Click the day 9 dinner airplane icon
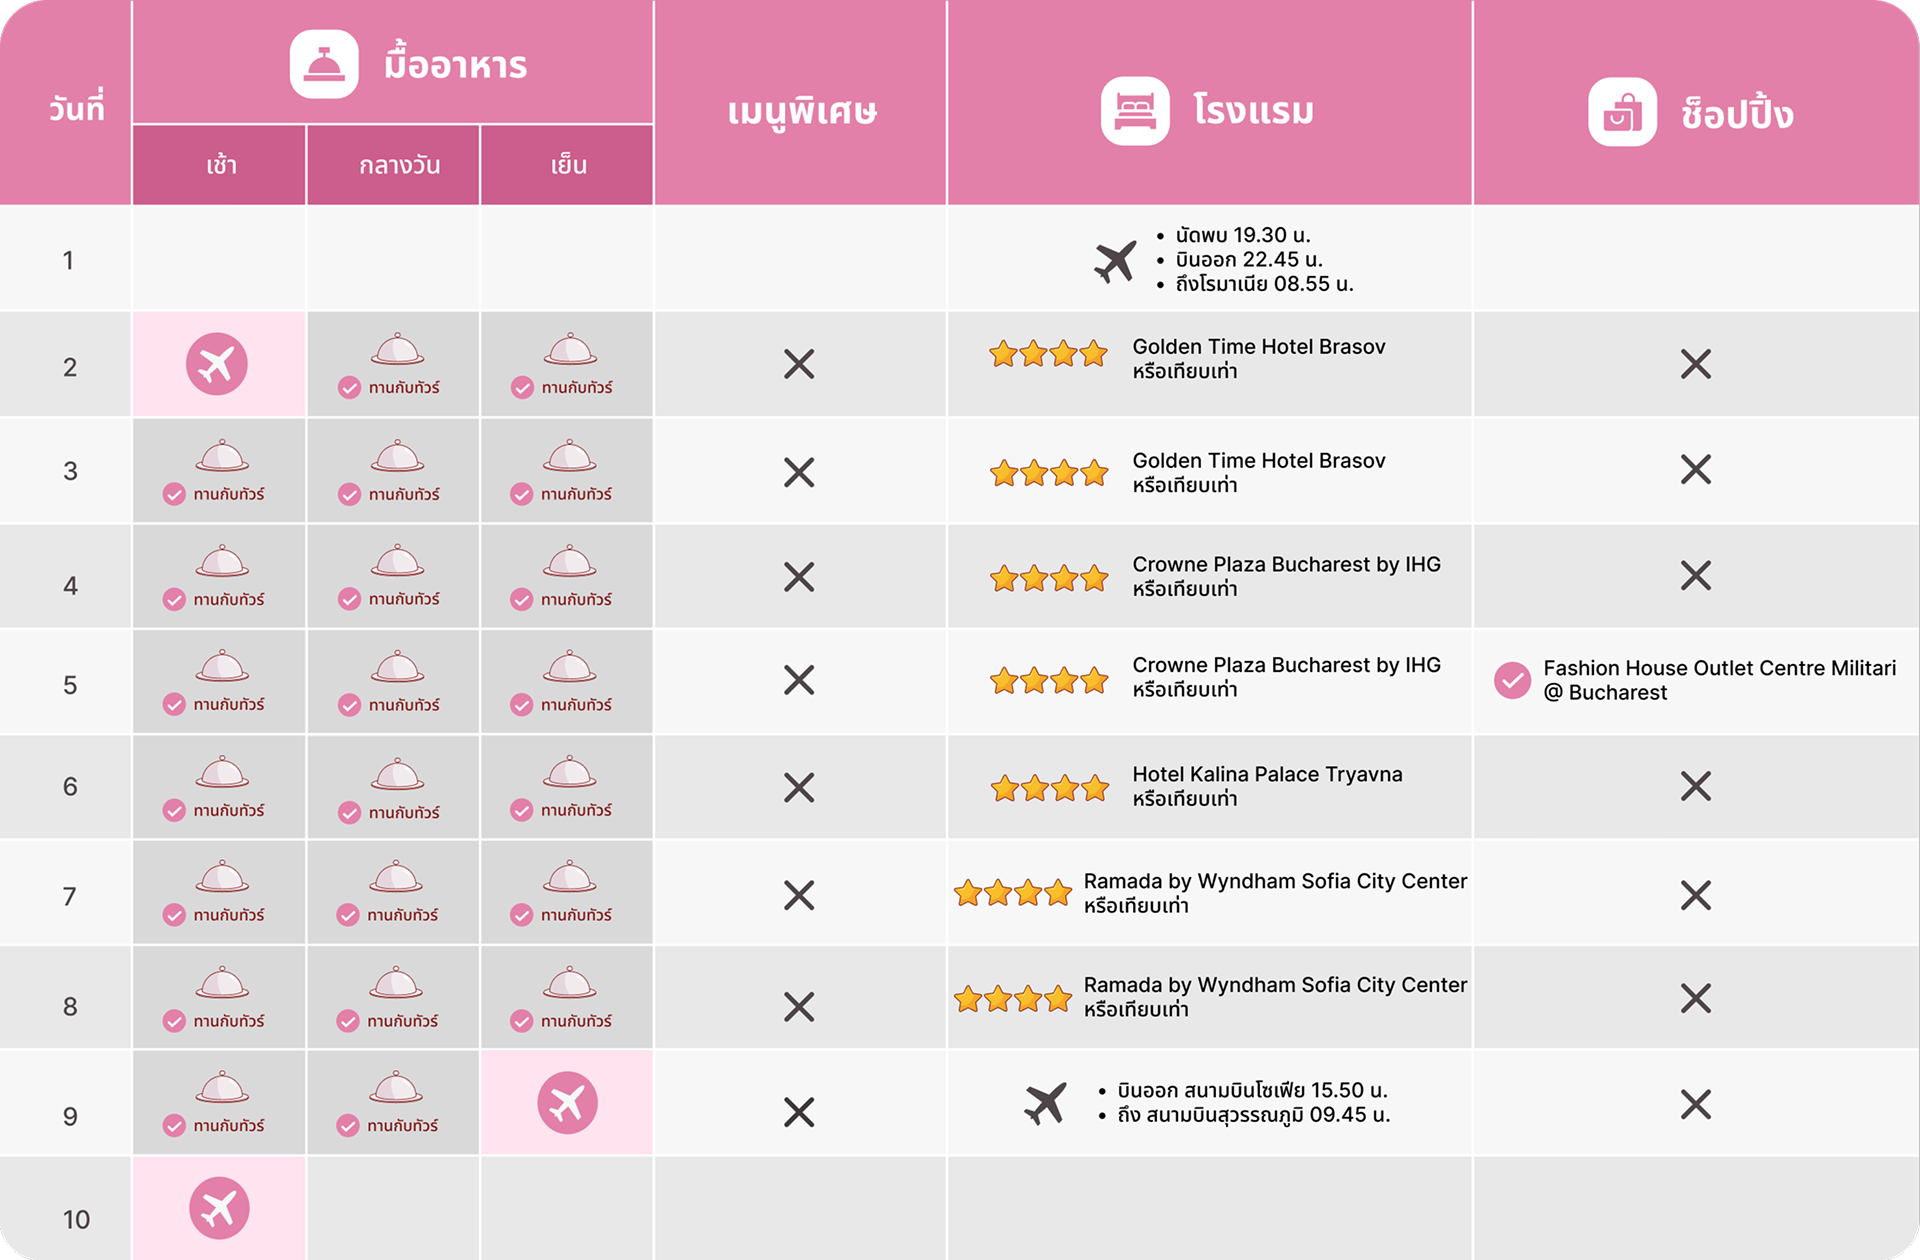This screenshot has width=1920, height=1260. click(567, 1103)
